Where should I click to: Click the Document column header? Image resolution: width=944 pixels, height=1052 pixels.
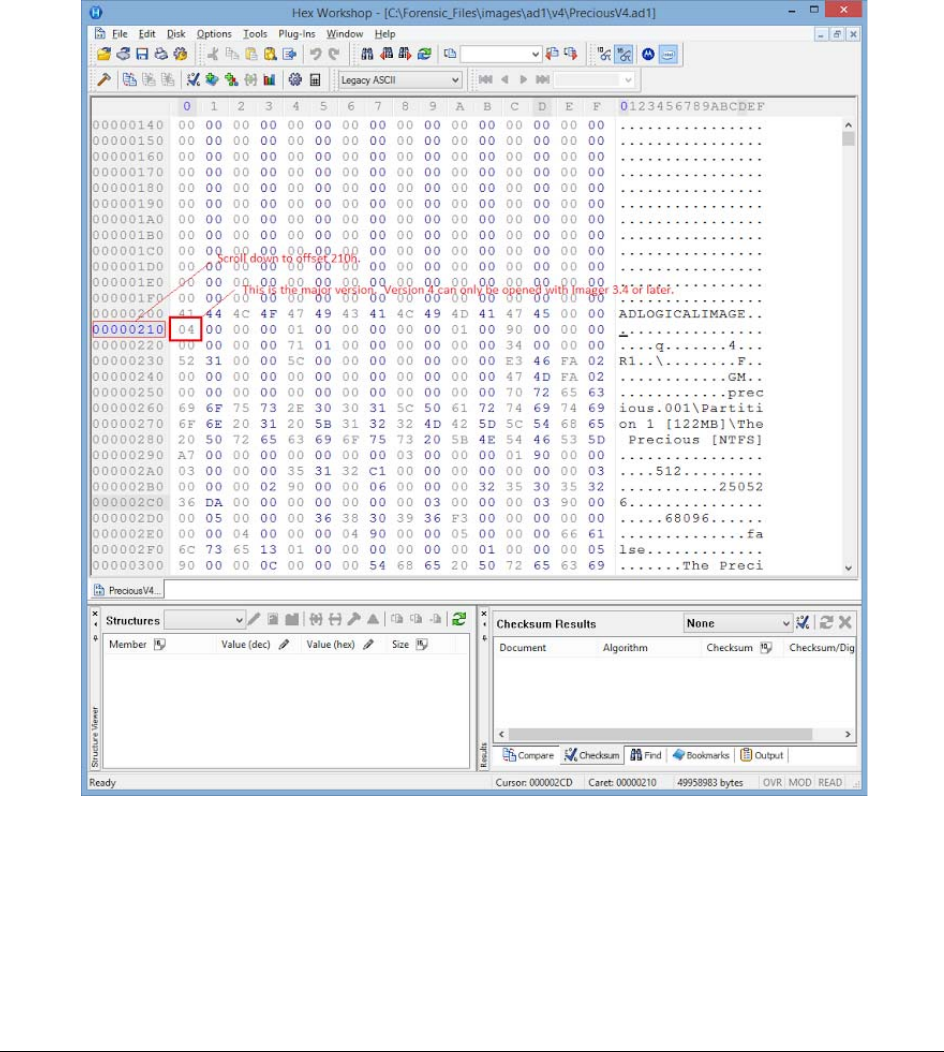523,647
